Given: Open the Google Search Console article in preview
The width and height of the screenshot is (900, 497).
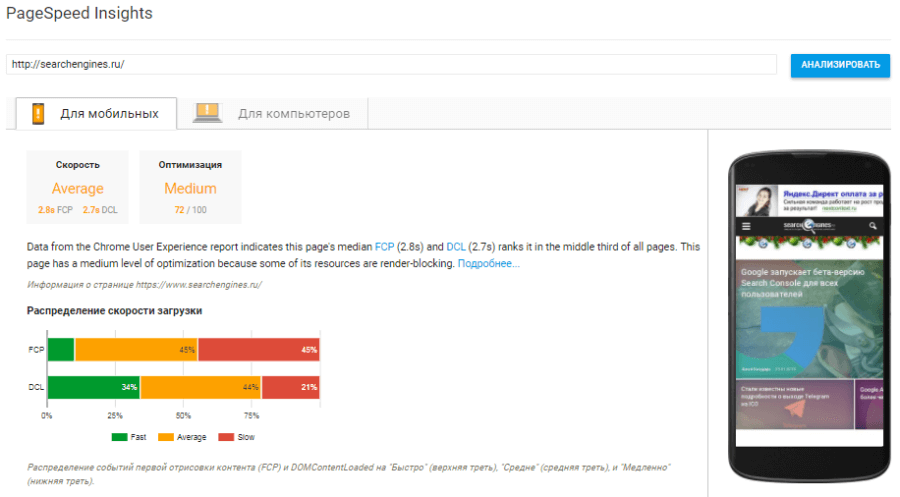Looking at the screenshot, I should pos(809,319).
